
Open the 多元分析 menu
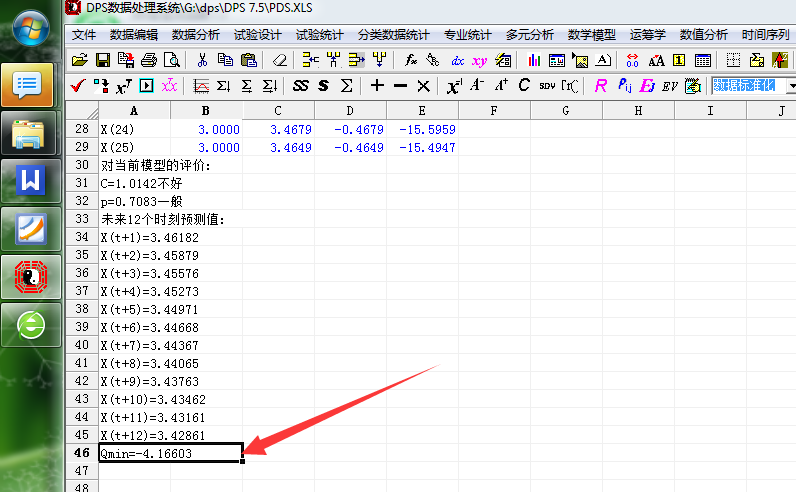click(529, 35)
